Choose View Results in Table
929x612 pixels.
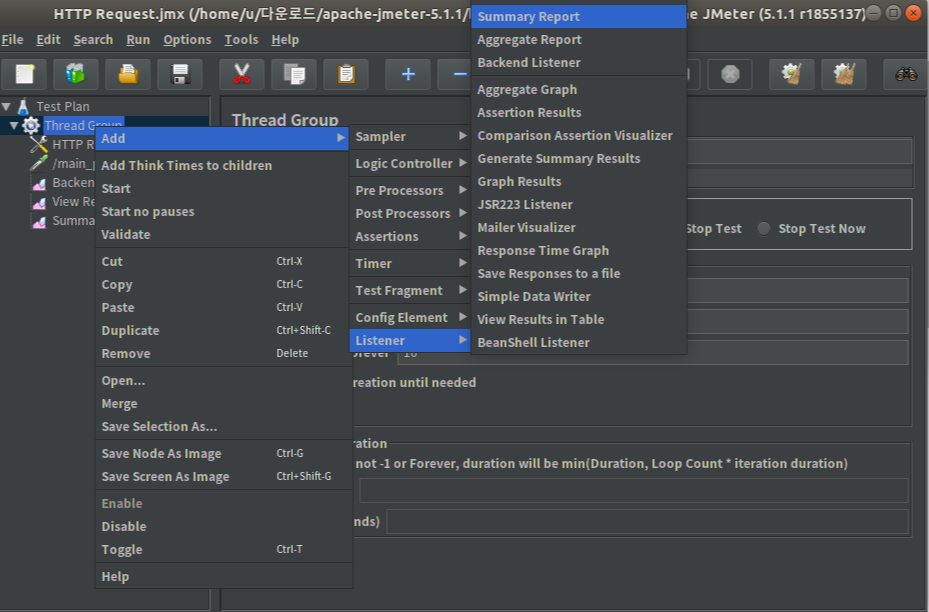(579, 319)
